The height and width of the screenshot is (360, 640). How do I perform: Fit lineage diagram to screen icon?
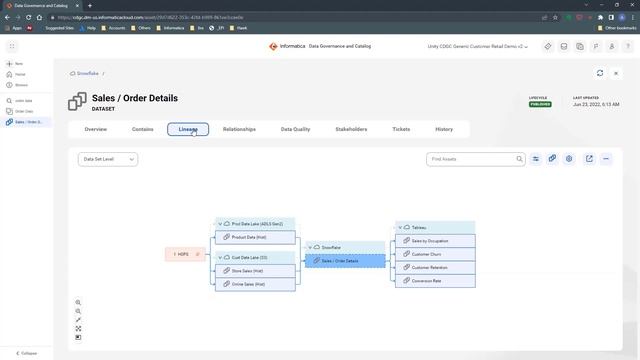(78, 329)
